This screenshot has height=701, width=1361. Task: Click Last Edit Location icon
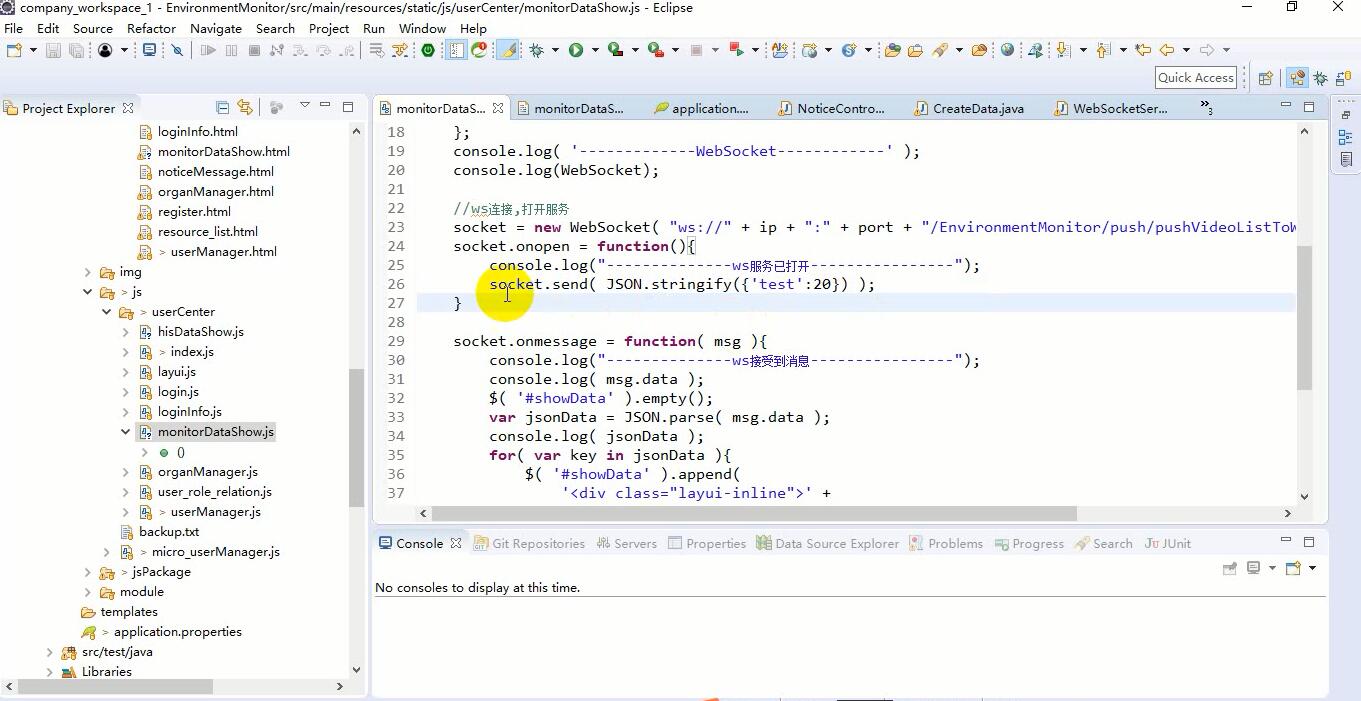(x=1143, y=50)
